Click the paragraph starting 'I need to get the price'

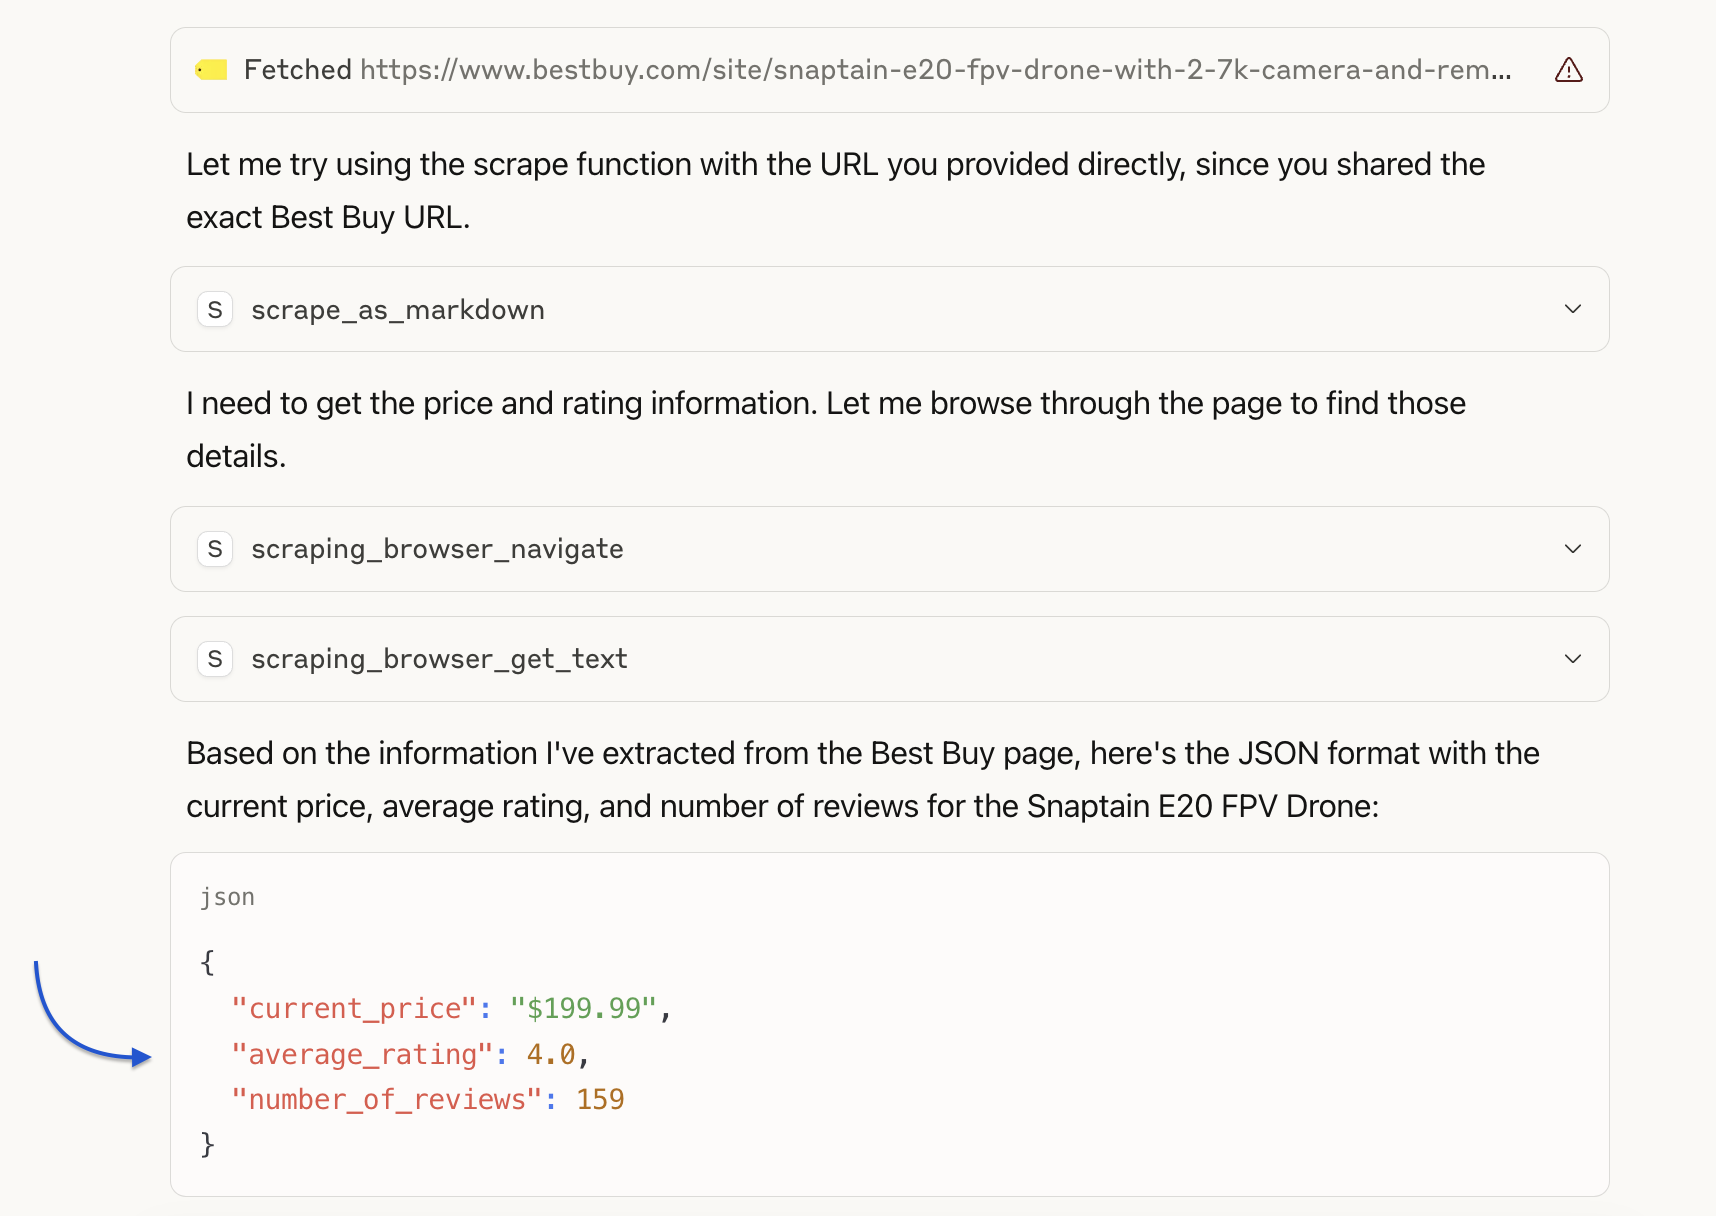[x=826, y=429]
